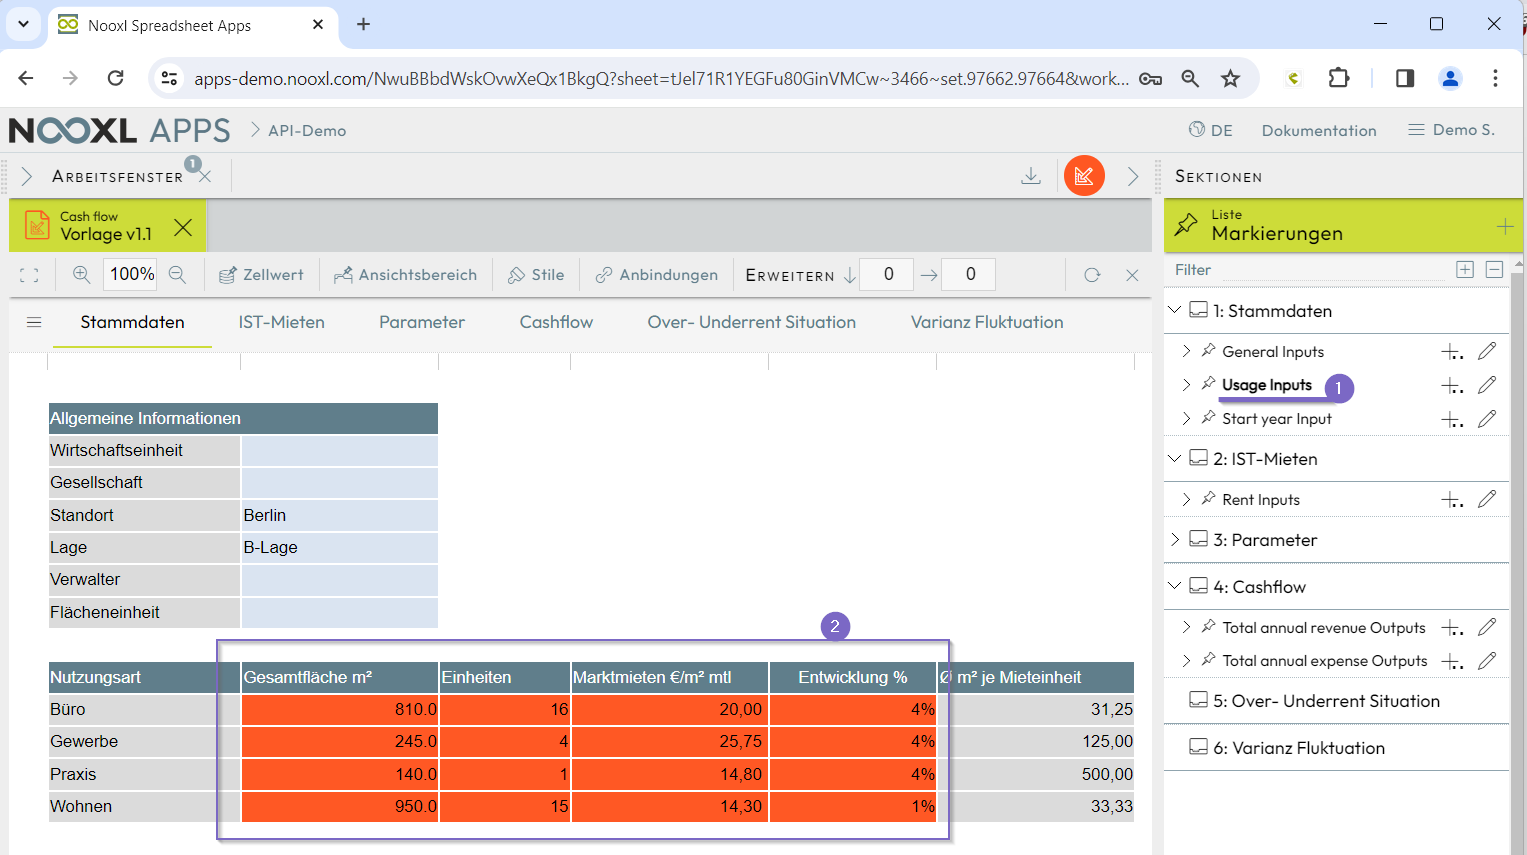The width and height of the screenshot is (1527, 855).
Task: Click the Zellwert toolbar button
Action: tap(261, 275)
